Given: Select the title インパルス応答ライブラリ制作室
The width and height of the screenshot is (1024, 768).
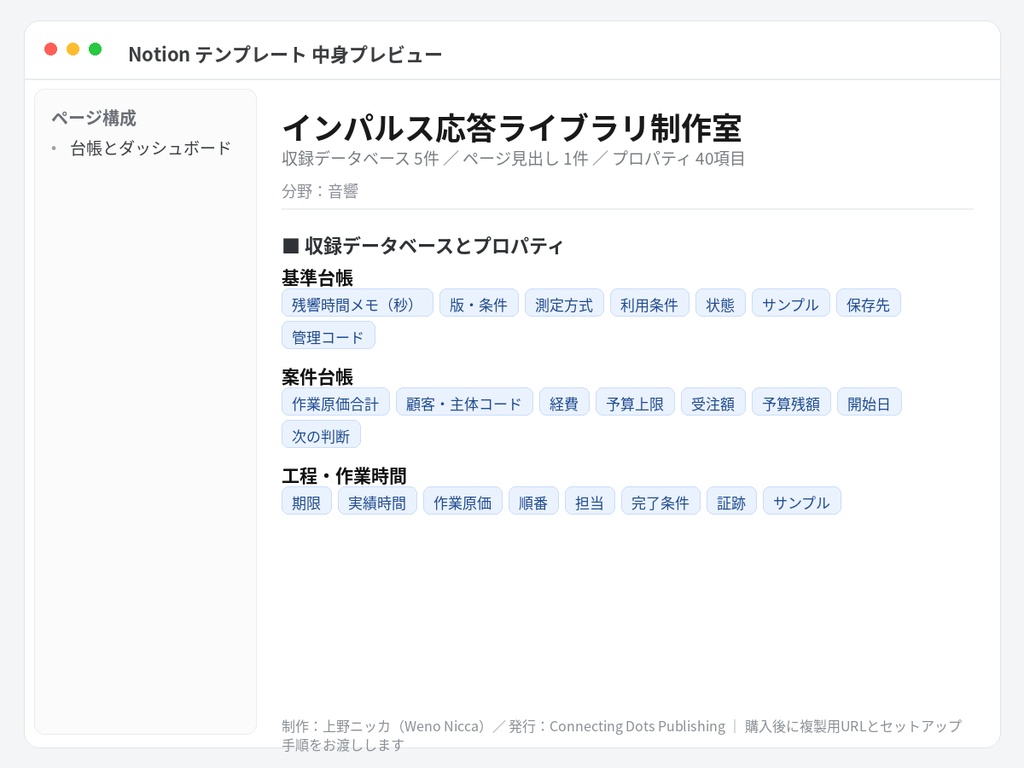Looking at the screenshot, I should [x=512, y=127].
